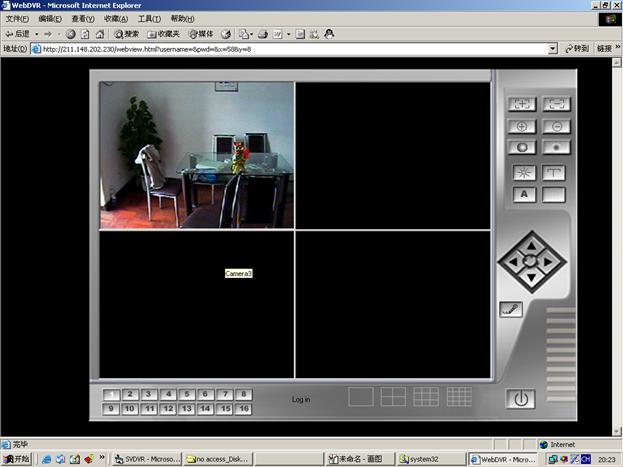Image resolution: width=623 pixels, height=467 pixels.
Task: Click the 搜索 search toolbar button
Action: pyautogui.click(x=126, y=34)
